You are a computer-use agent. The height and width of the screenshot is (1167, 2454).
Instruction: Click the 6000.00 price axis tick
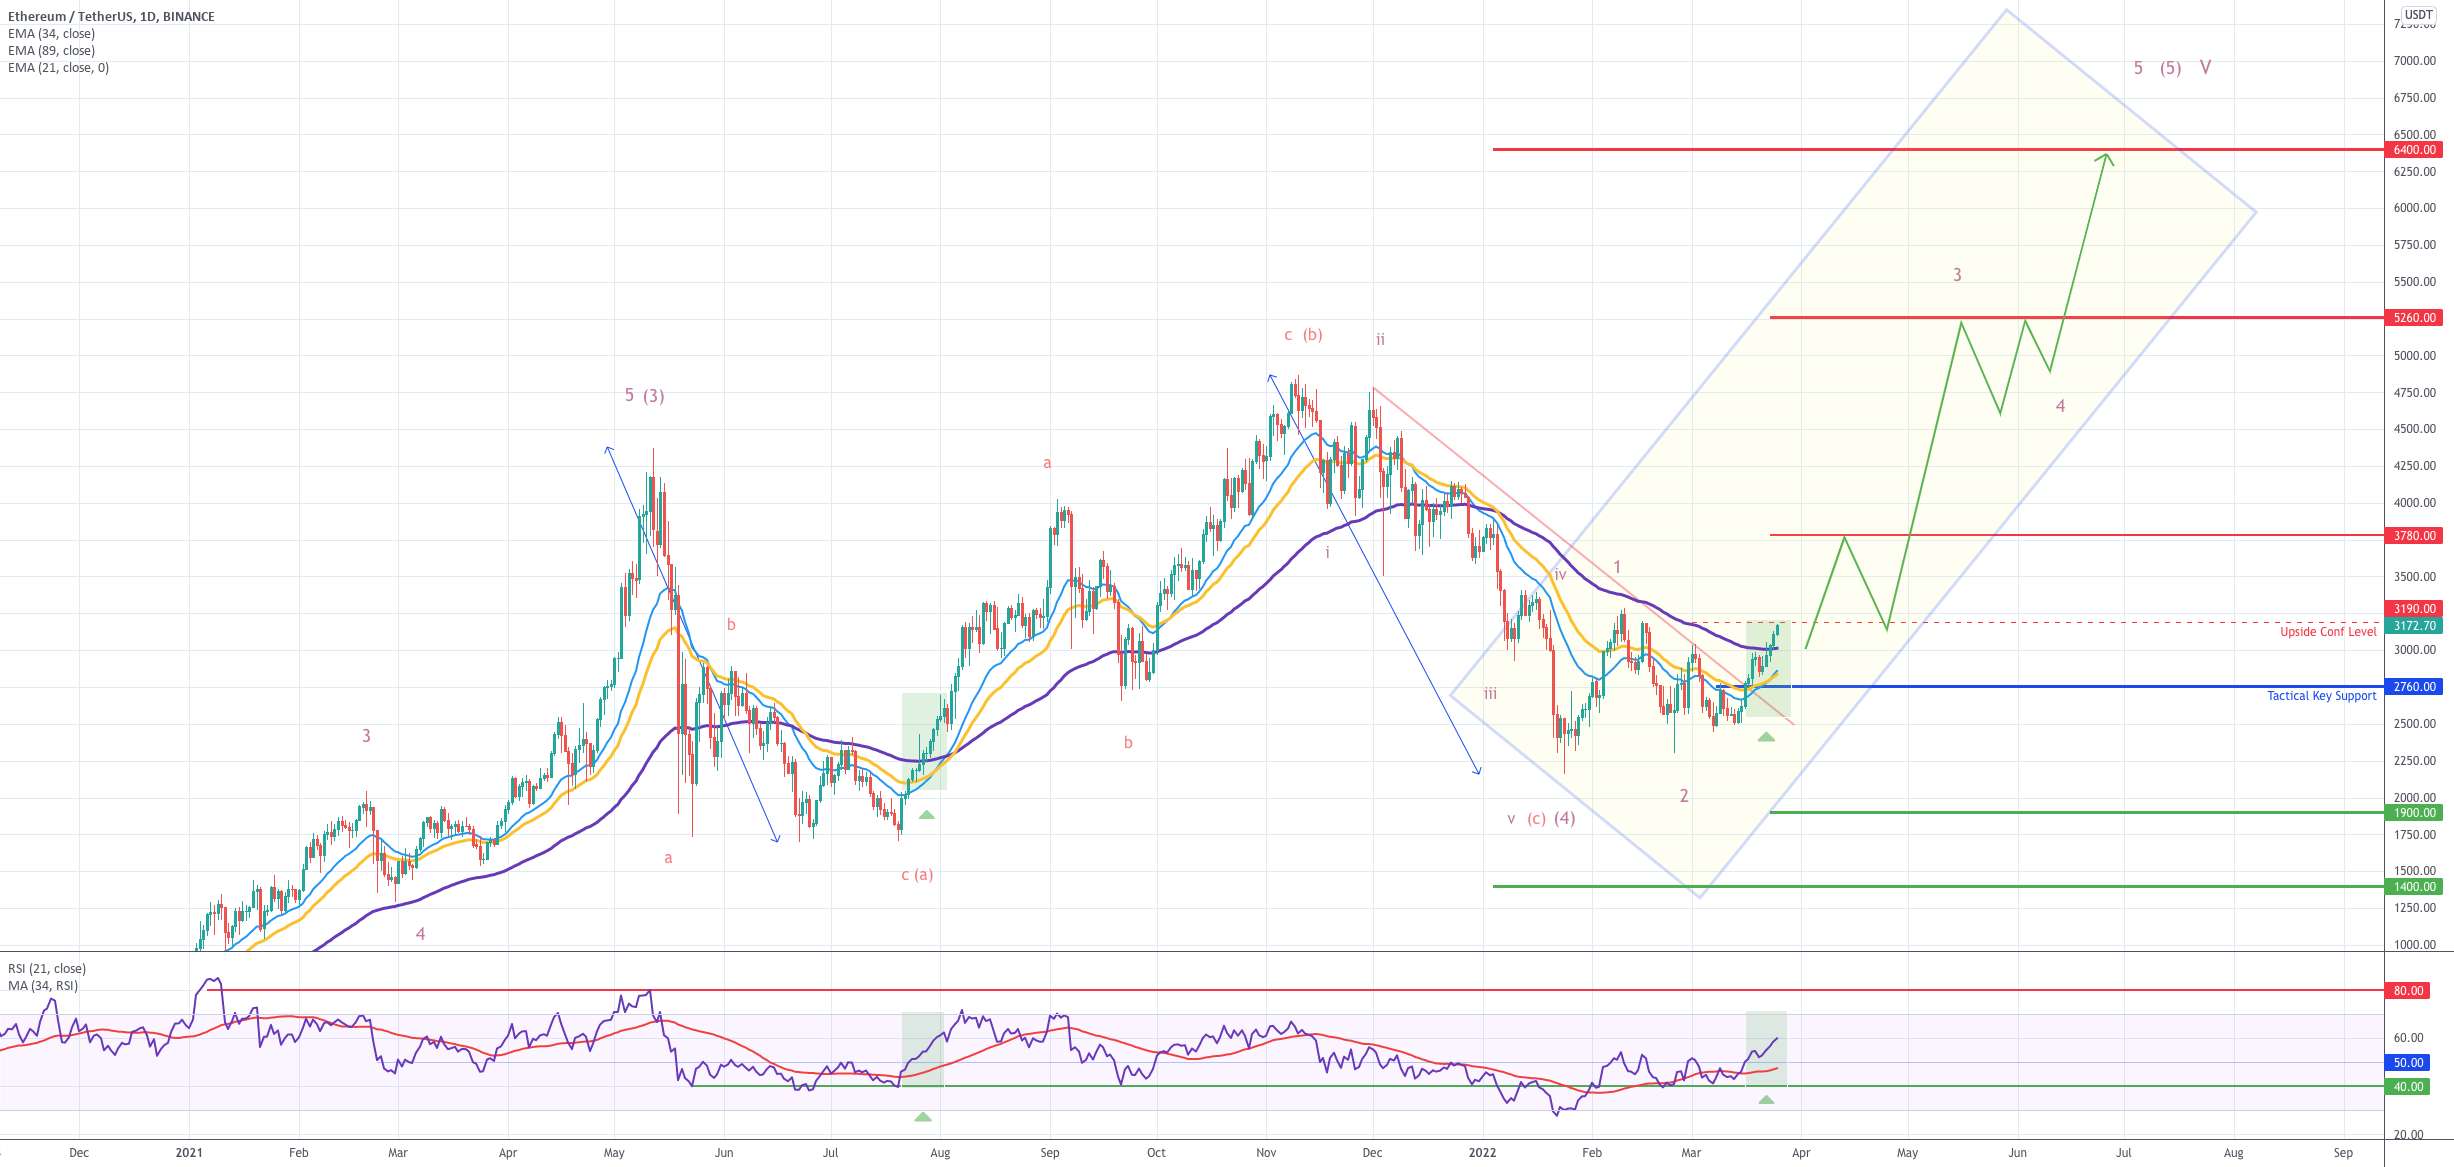(x=2415, y=208)
